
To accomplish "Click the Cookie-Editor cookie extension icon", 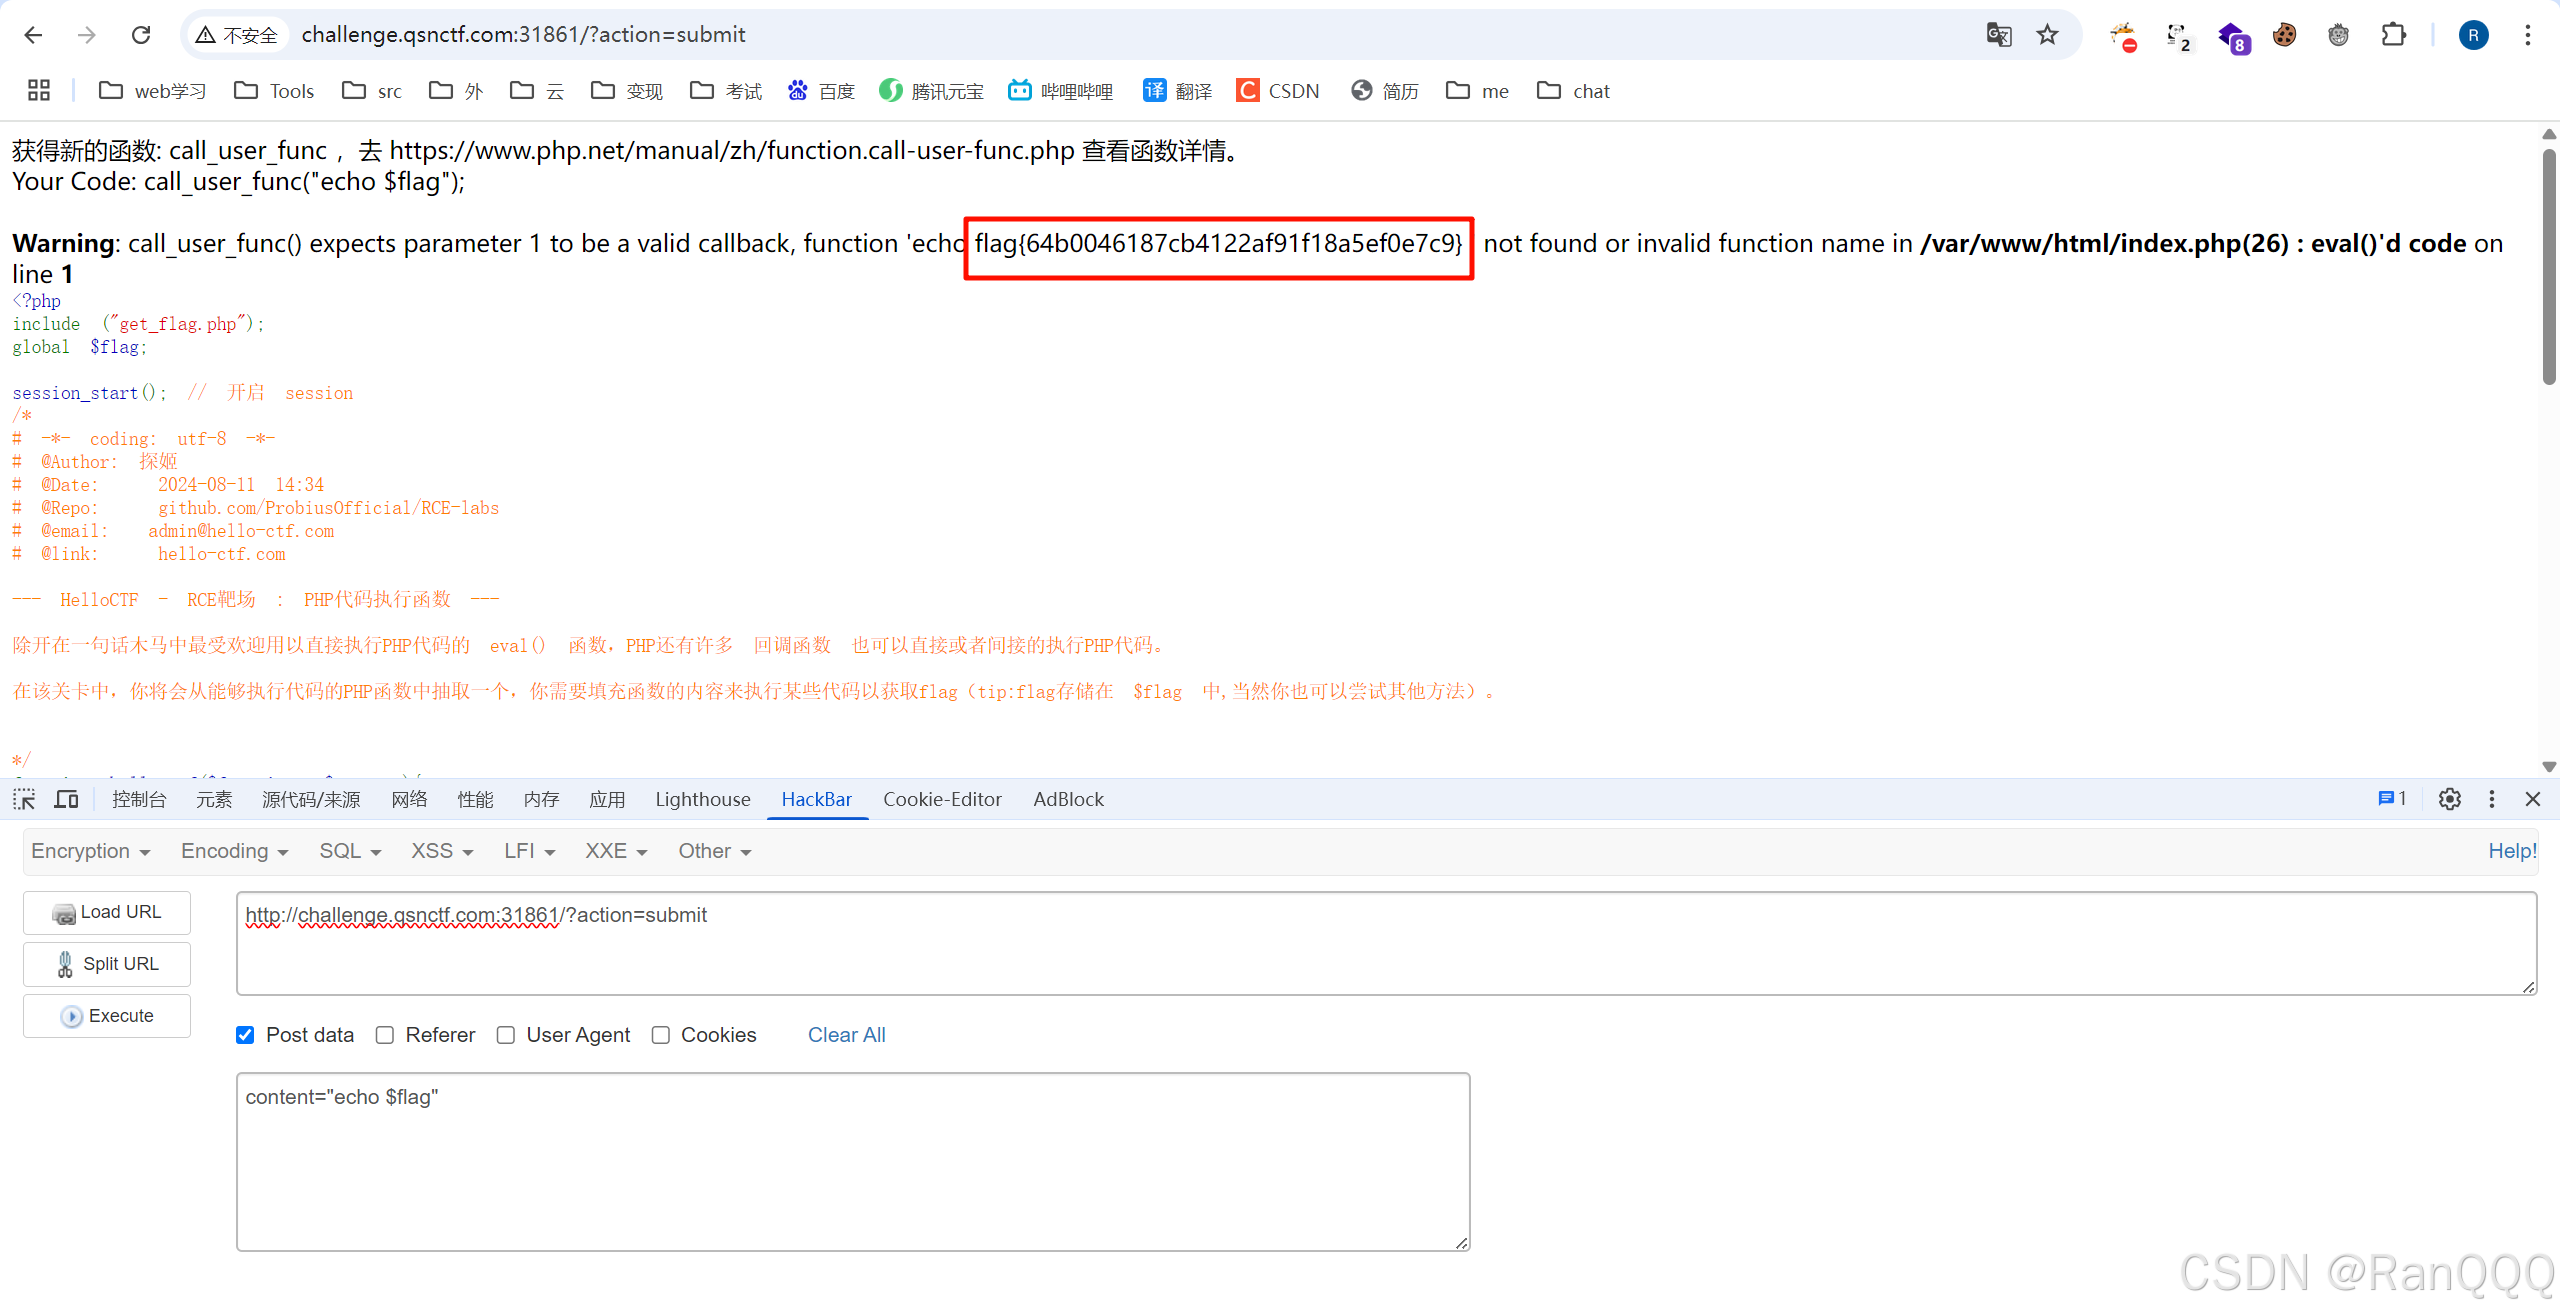I will [x=2286, y=34].
